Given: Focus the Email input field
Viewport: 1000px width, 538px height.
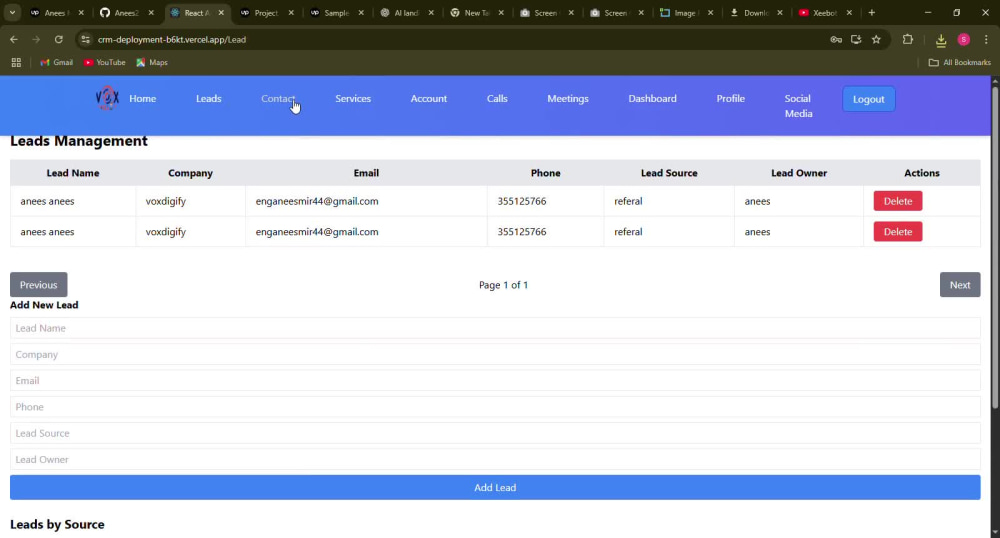Looking at the screenshot, I should (x=495, y=381).
